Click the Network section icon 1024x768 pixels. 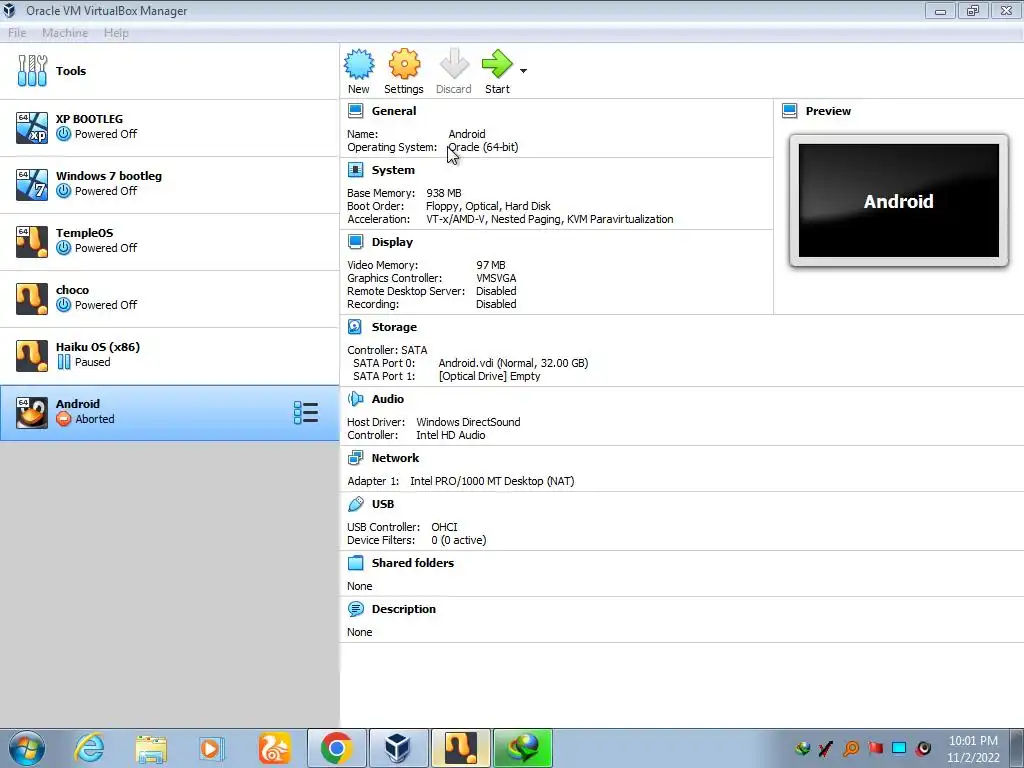tap(355, 458)
